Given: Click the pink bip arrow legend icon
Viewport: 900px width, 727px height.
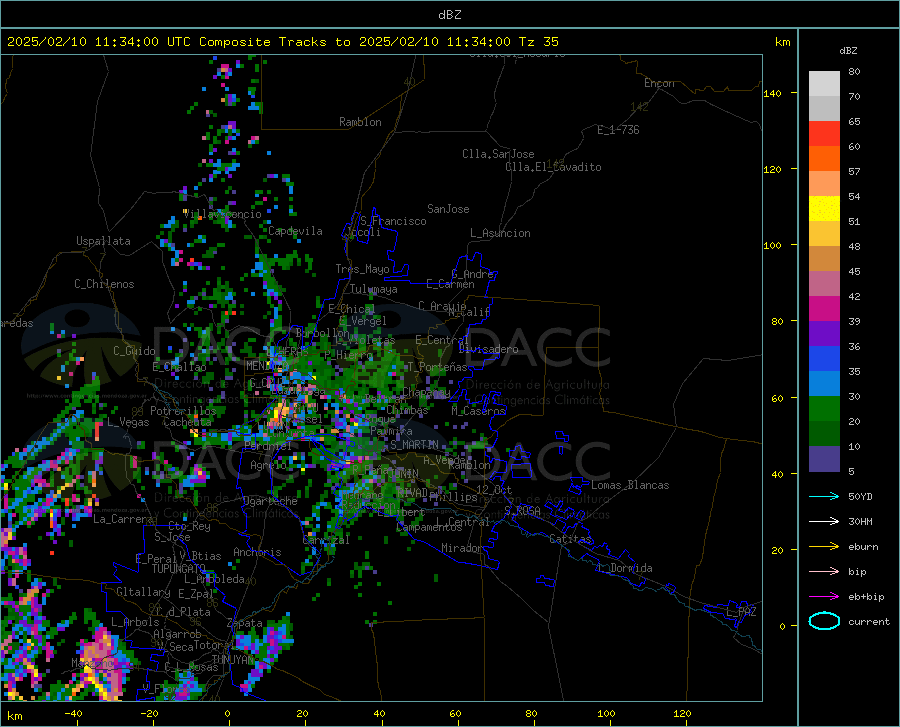Looking at the screenshot, I should [x=824, y=571].
